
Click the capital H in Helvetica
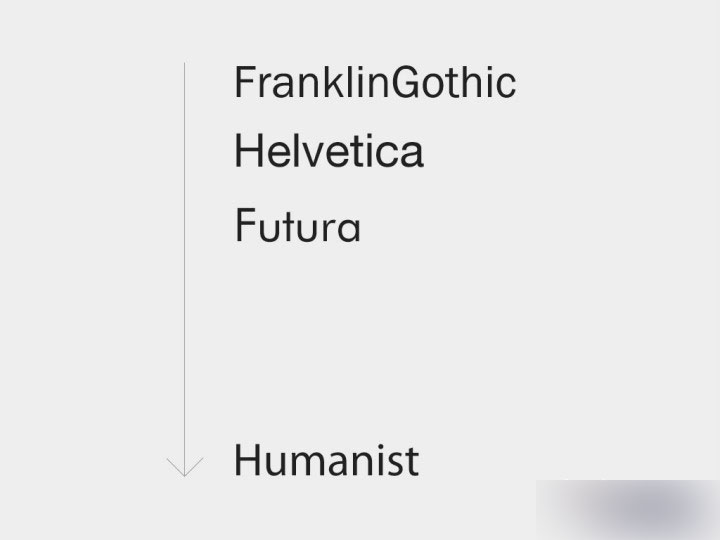pos(248,151)
